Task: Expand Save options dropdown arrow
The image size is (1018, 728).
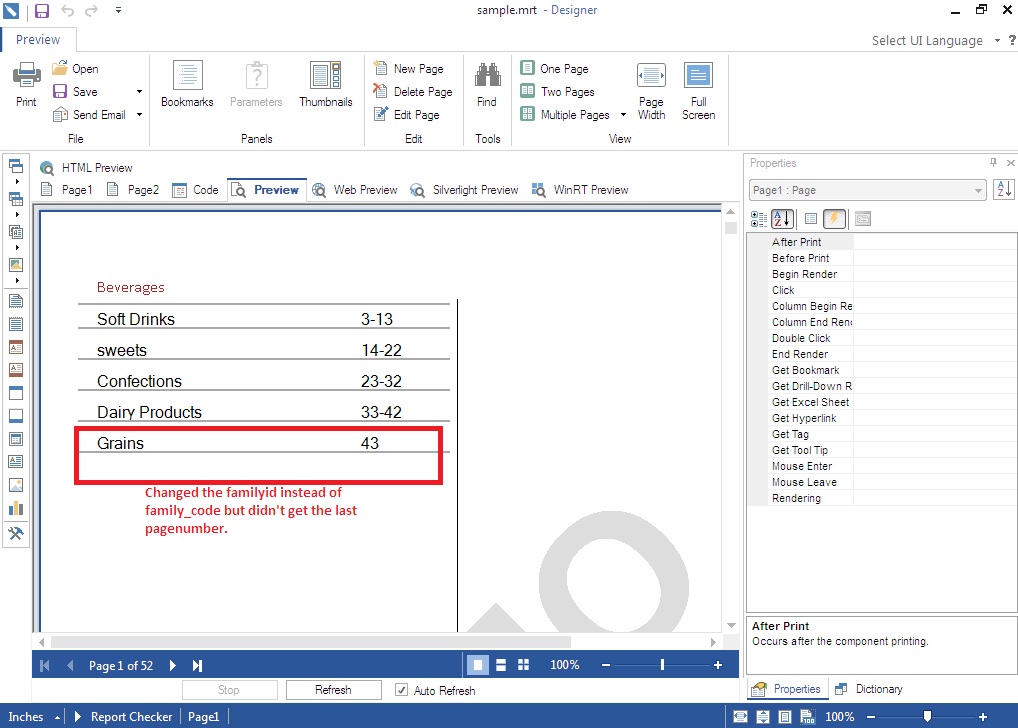Action: [139, 92]
